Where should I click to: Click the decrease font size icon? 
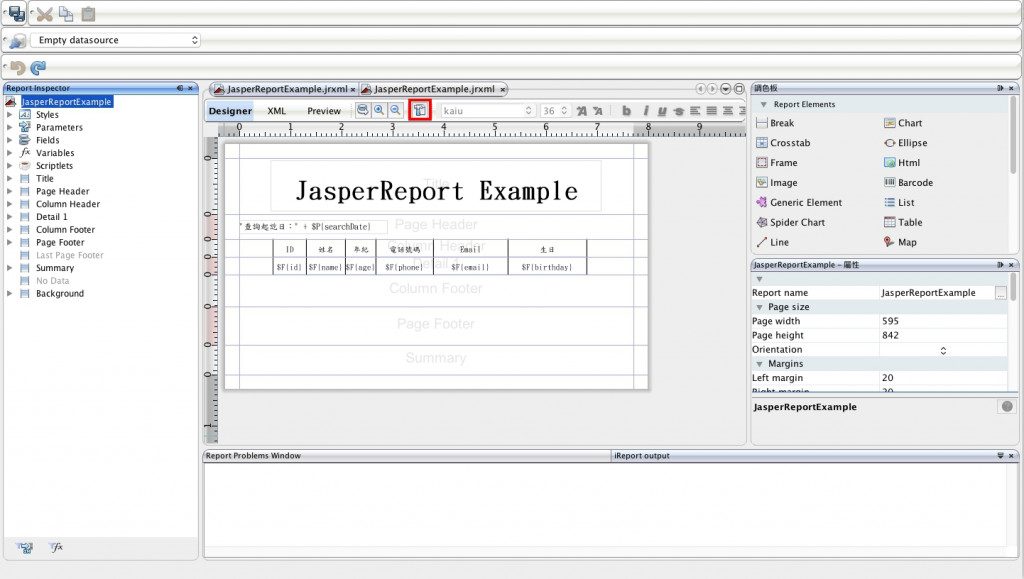(x=598, y=111)
